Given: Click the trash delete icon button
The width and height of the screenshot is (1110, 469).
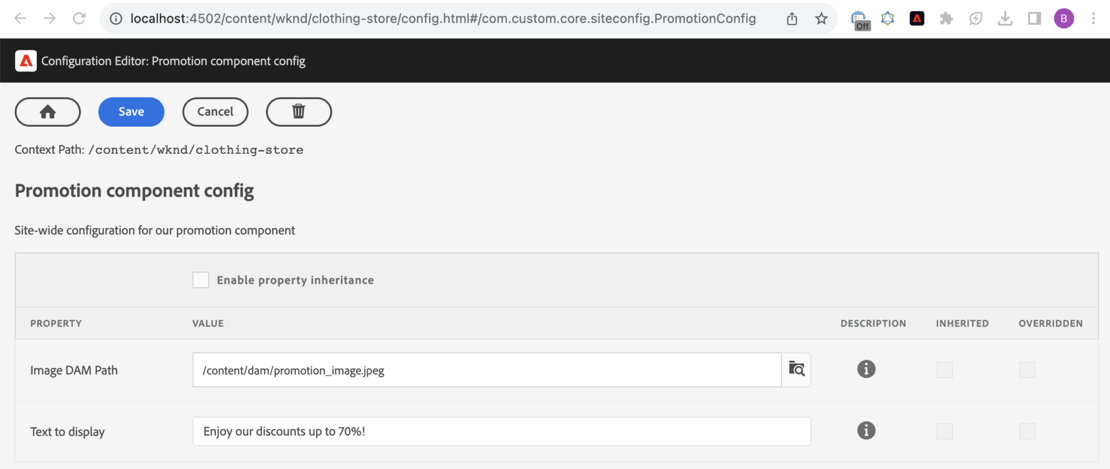Looking at the screenshot, I should pos(298,112).
